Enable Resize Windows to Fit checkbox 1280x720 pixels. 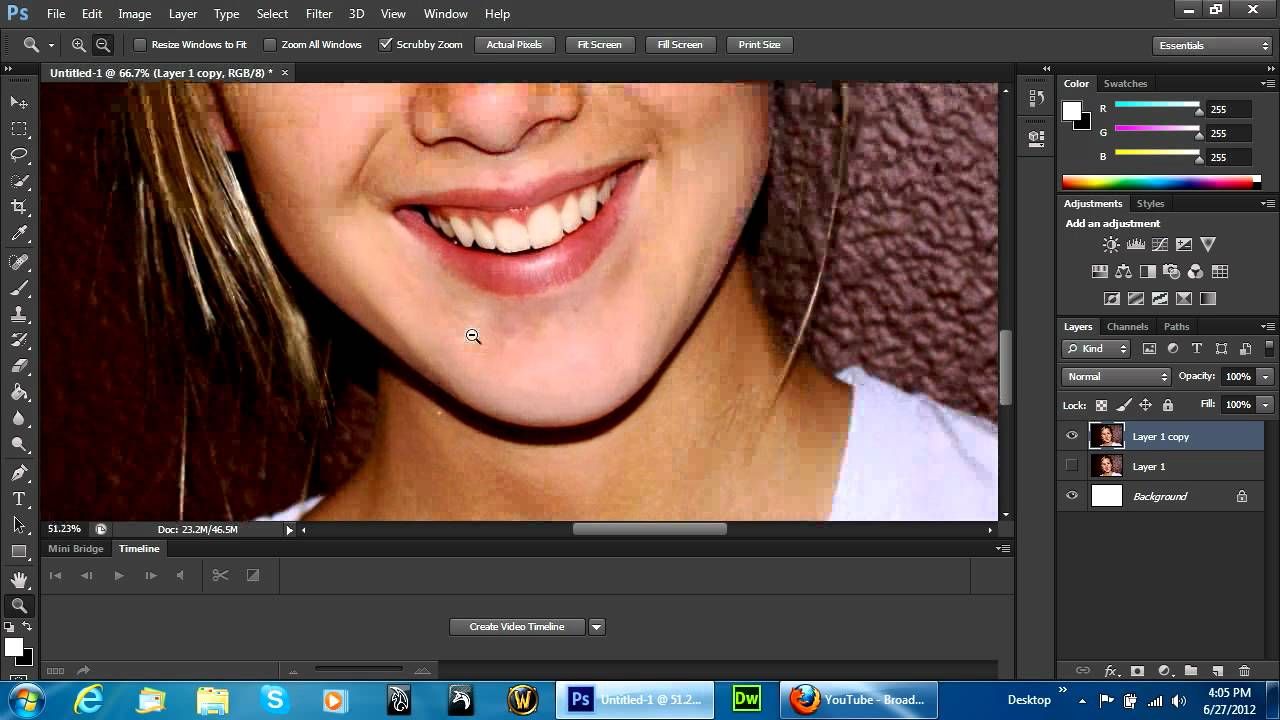(x=140, y=45)
